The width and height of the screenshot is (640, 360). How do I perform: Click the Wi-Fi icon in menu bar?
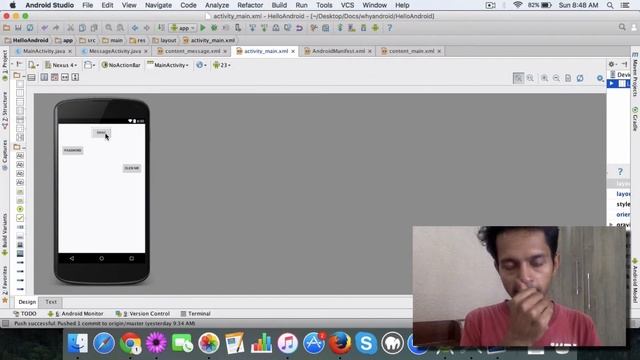pyautogui.click(x=518, y=5)
